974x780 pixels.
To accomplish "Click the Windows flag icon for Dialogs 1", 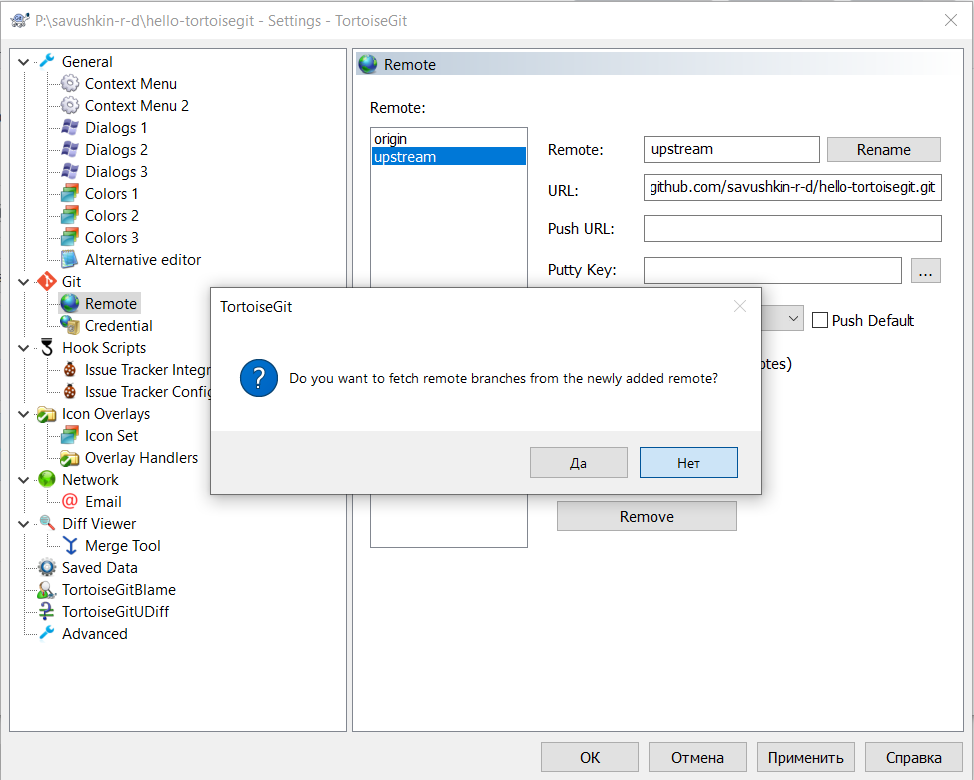I will 70,127.
